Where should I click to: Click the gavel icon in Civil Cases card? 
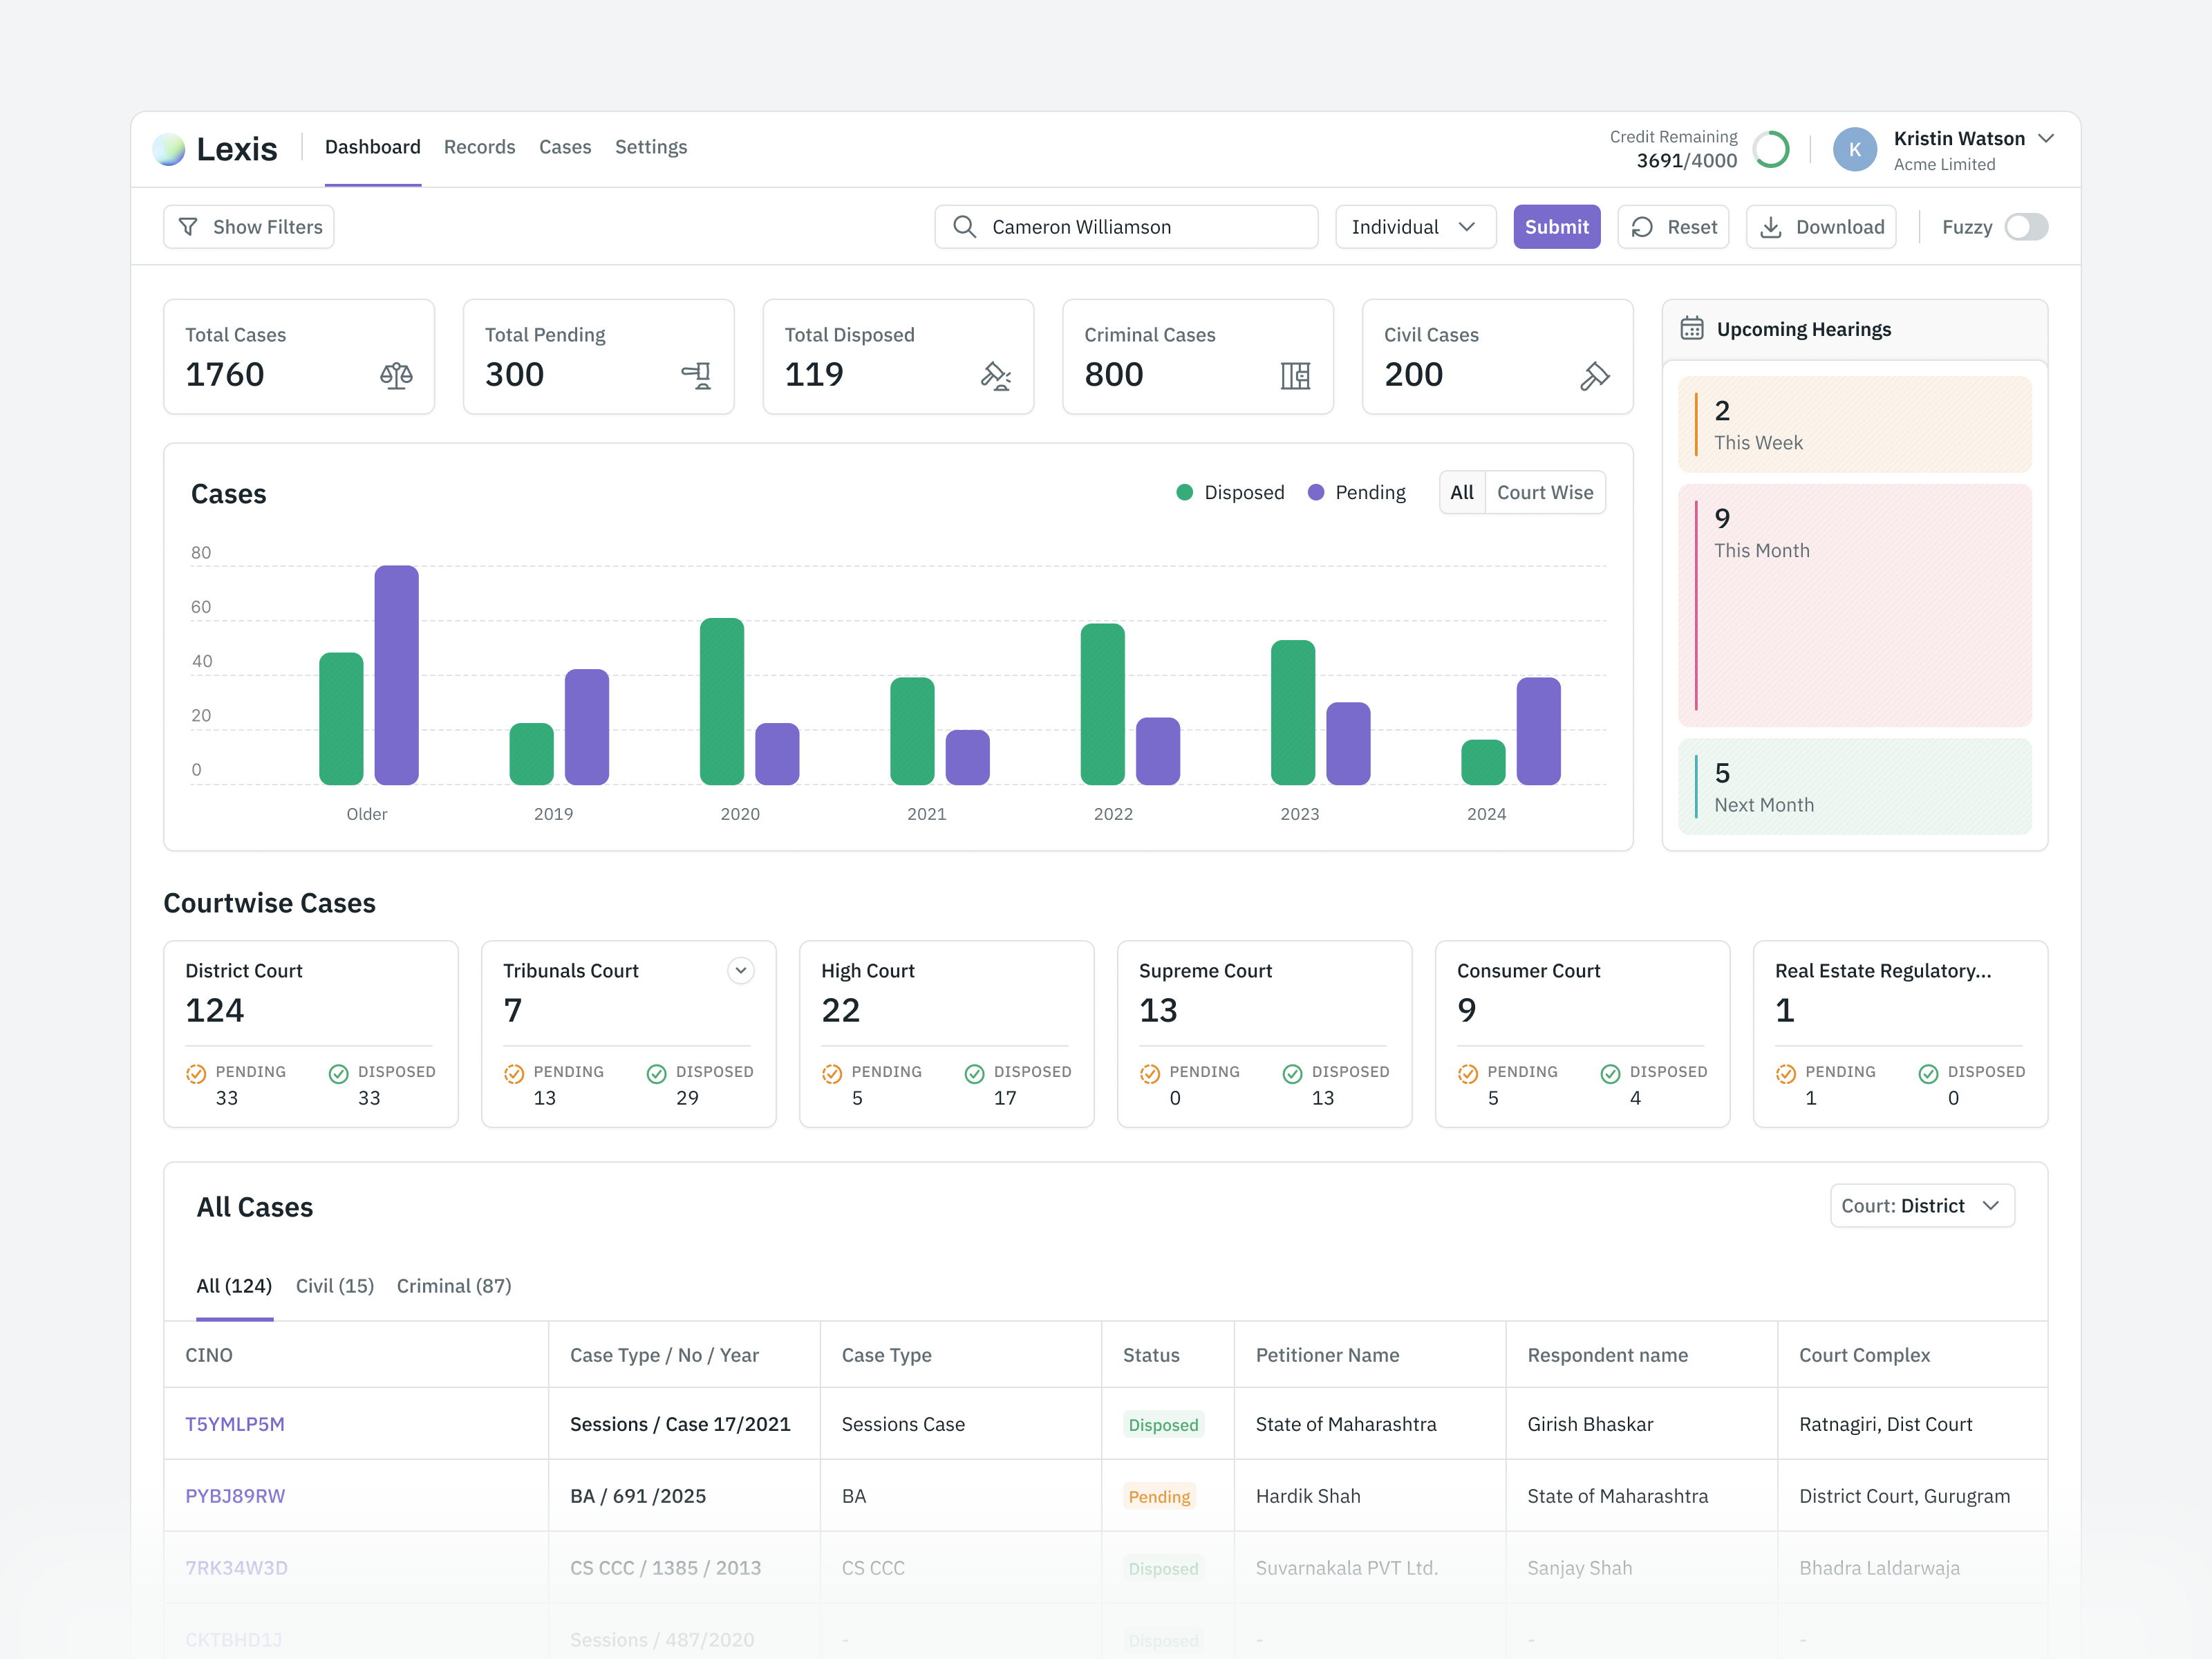pos(1594,376)
